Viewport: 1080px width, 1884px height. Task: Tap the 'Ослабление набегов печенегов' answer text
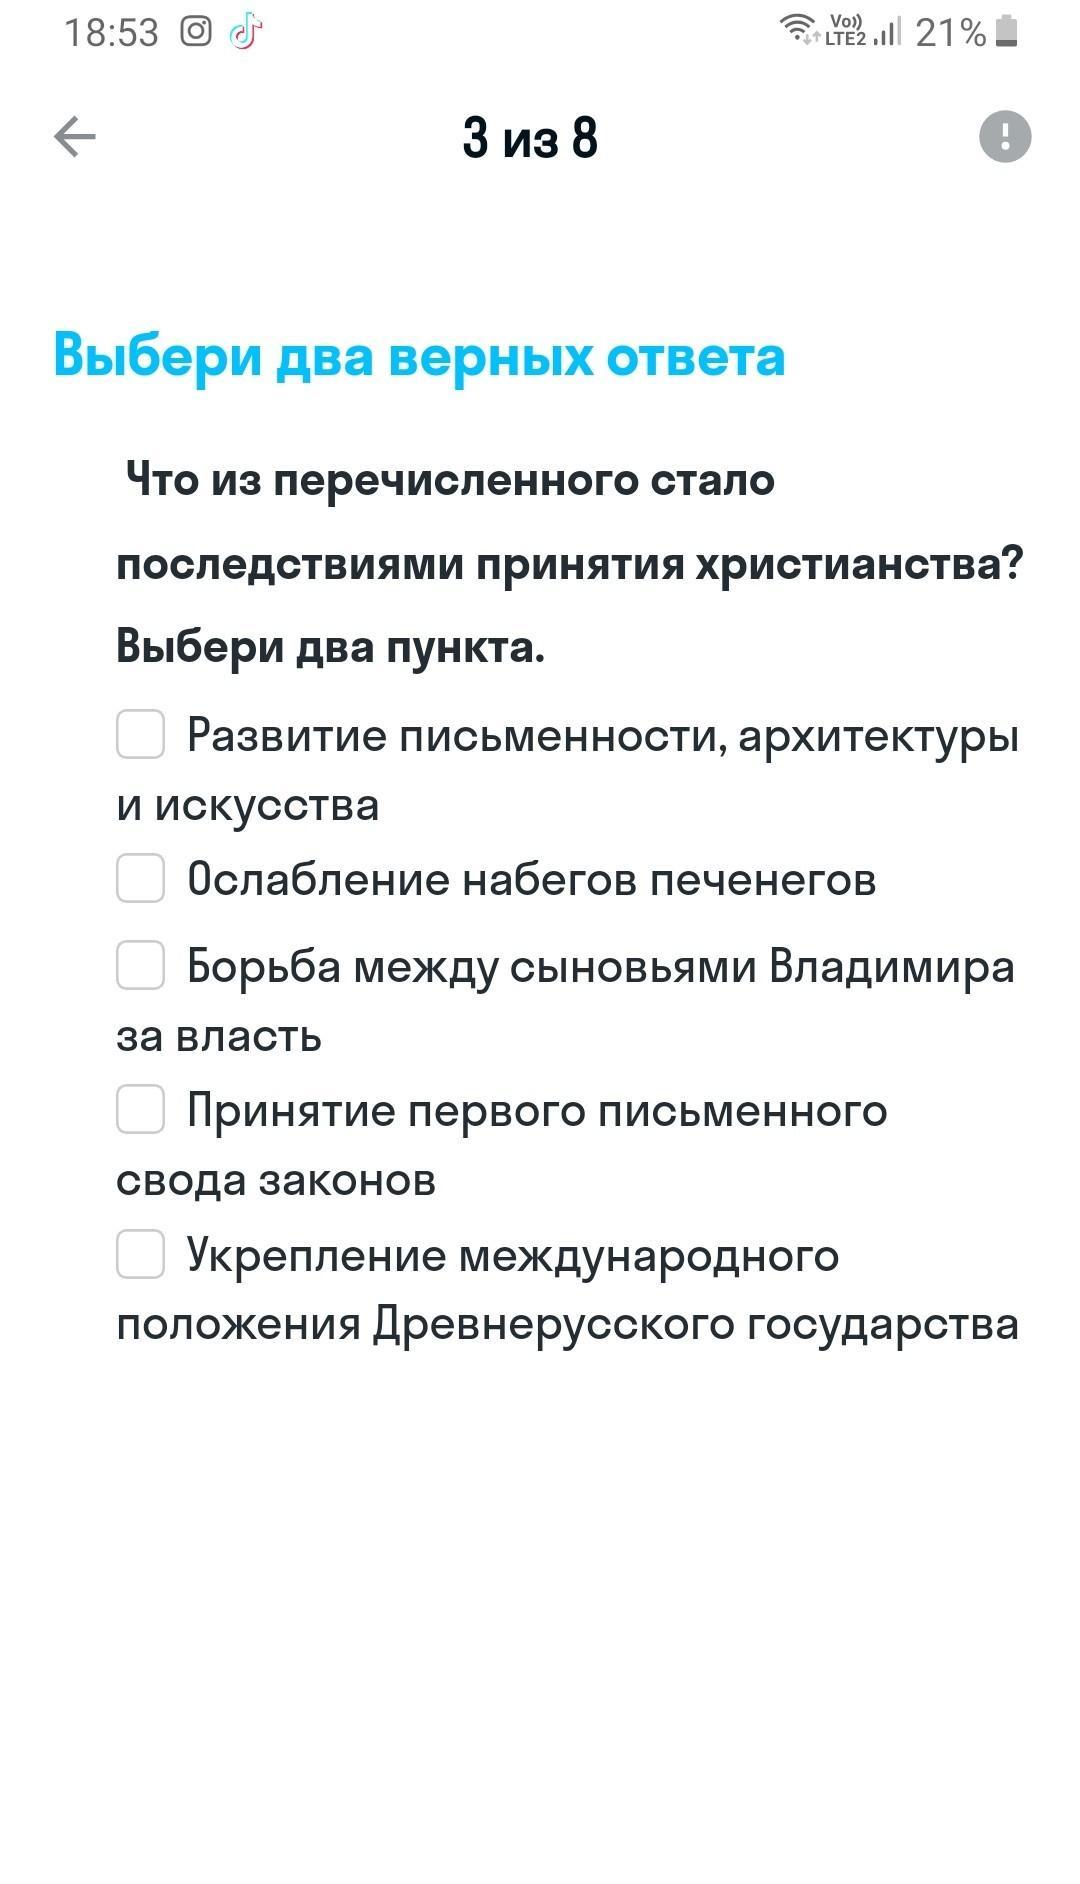(x=531, y=880)
